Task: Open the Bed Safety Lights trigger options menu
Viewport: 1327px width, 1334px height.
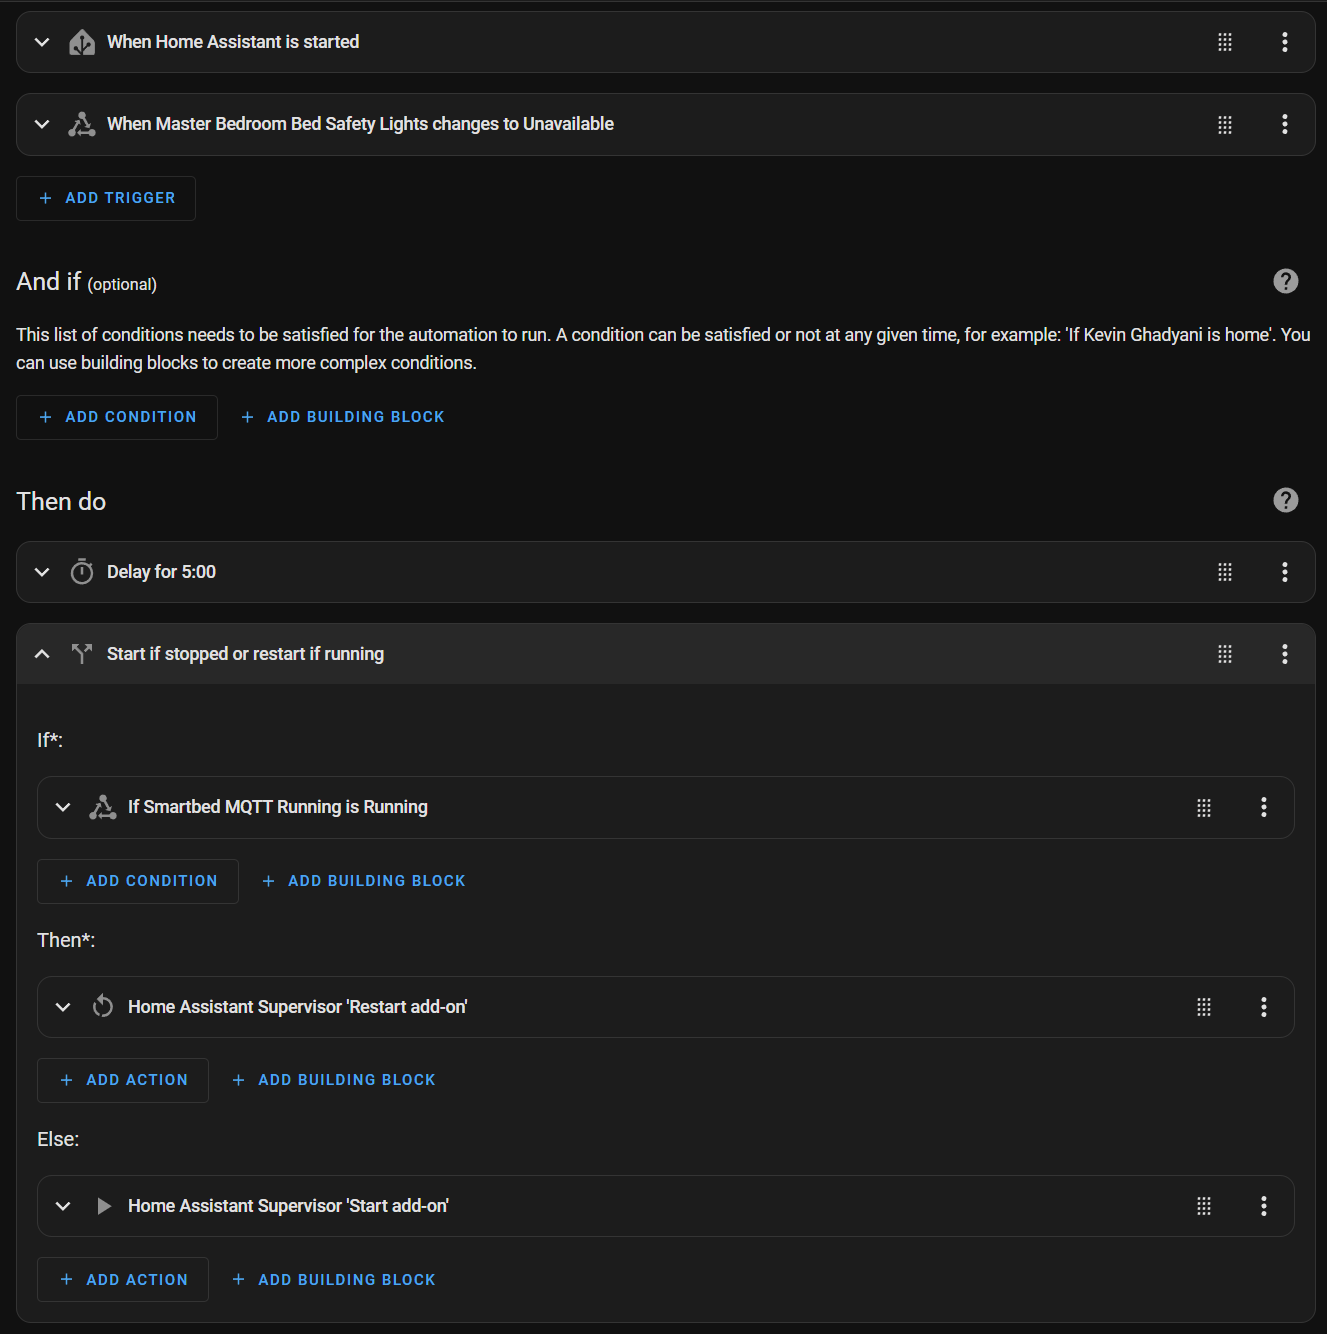Action: pos(1286,124)
